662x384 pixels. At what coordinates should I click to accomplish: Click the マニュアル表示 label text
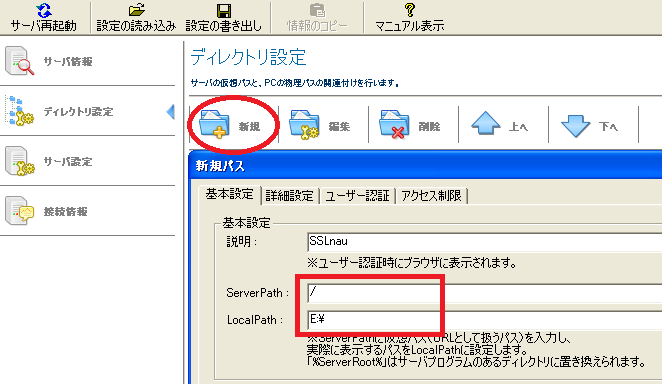tap(410, 26)
